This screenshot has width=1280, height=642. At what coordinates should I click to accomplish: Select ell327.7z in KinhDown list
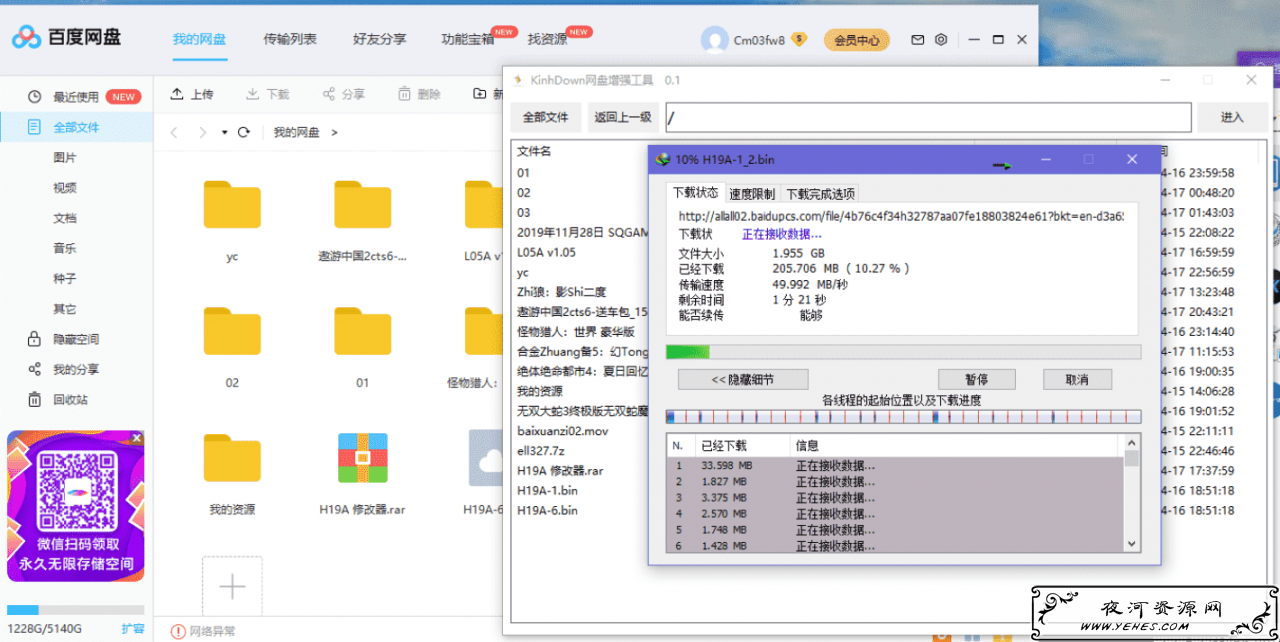click(542, 450)
